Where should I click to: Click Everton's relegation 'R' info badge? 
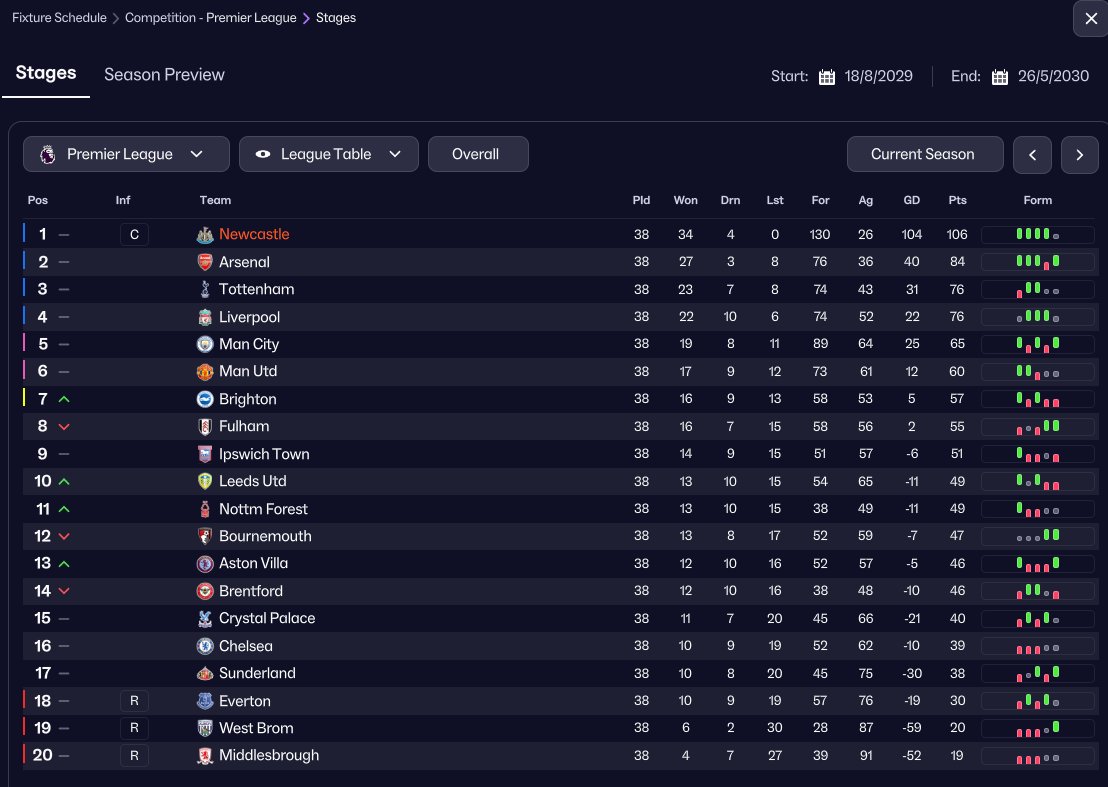134,701
